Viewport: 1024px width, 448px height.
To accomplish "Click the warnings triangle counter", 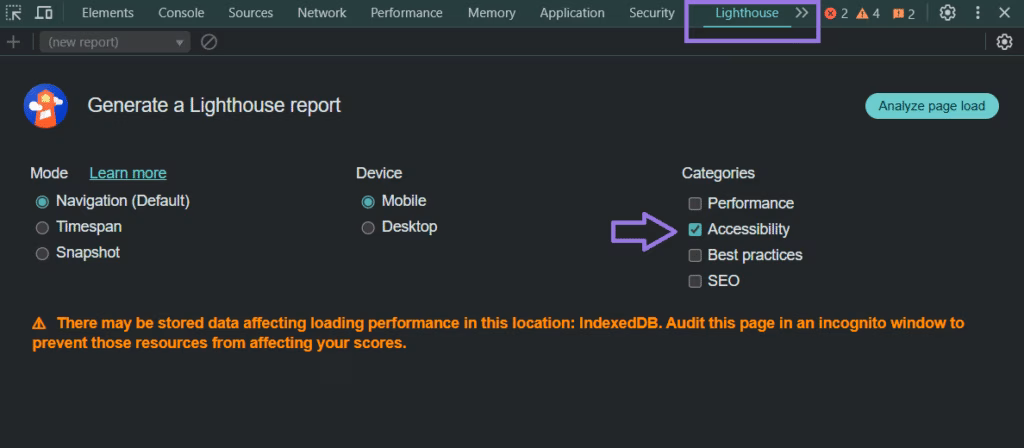I will [868, 13].
